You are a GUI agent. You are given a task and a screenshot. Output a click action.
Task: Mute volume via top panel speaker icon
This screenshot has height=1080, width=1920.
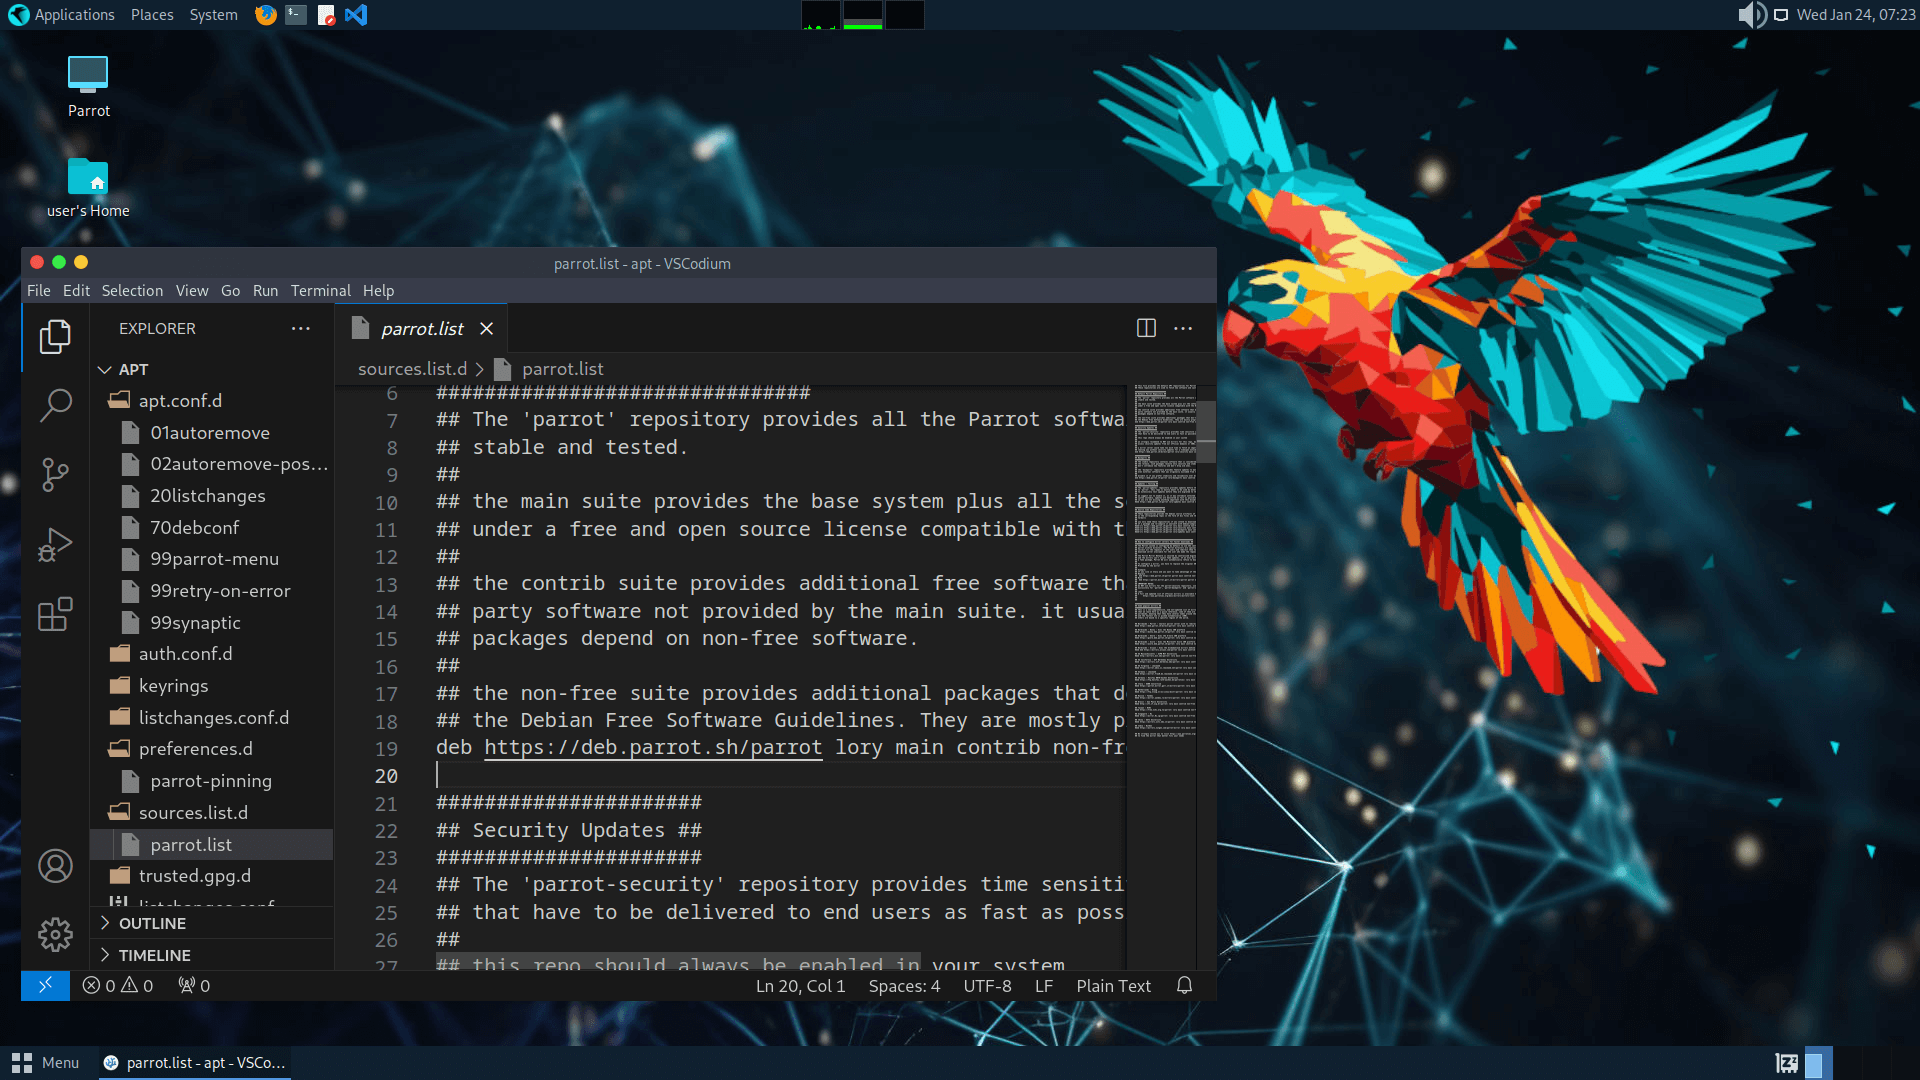pos(1751,15)
